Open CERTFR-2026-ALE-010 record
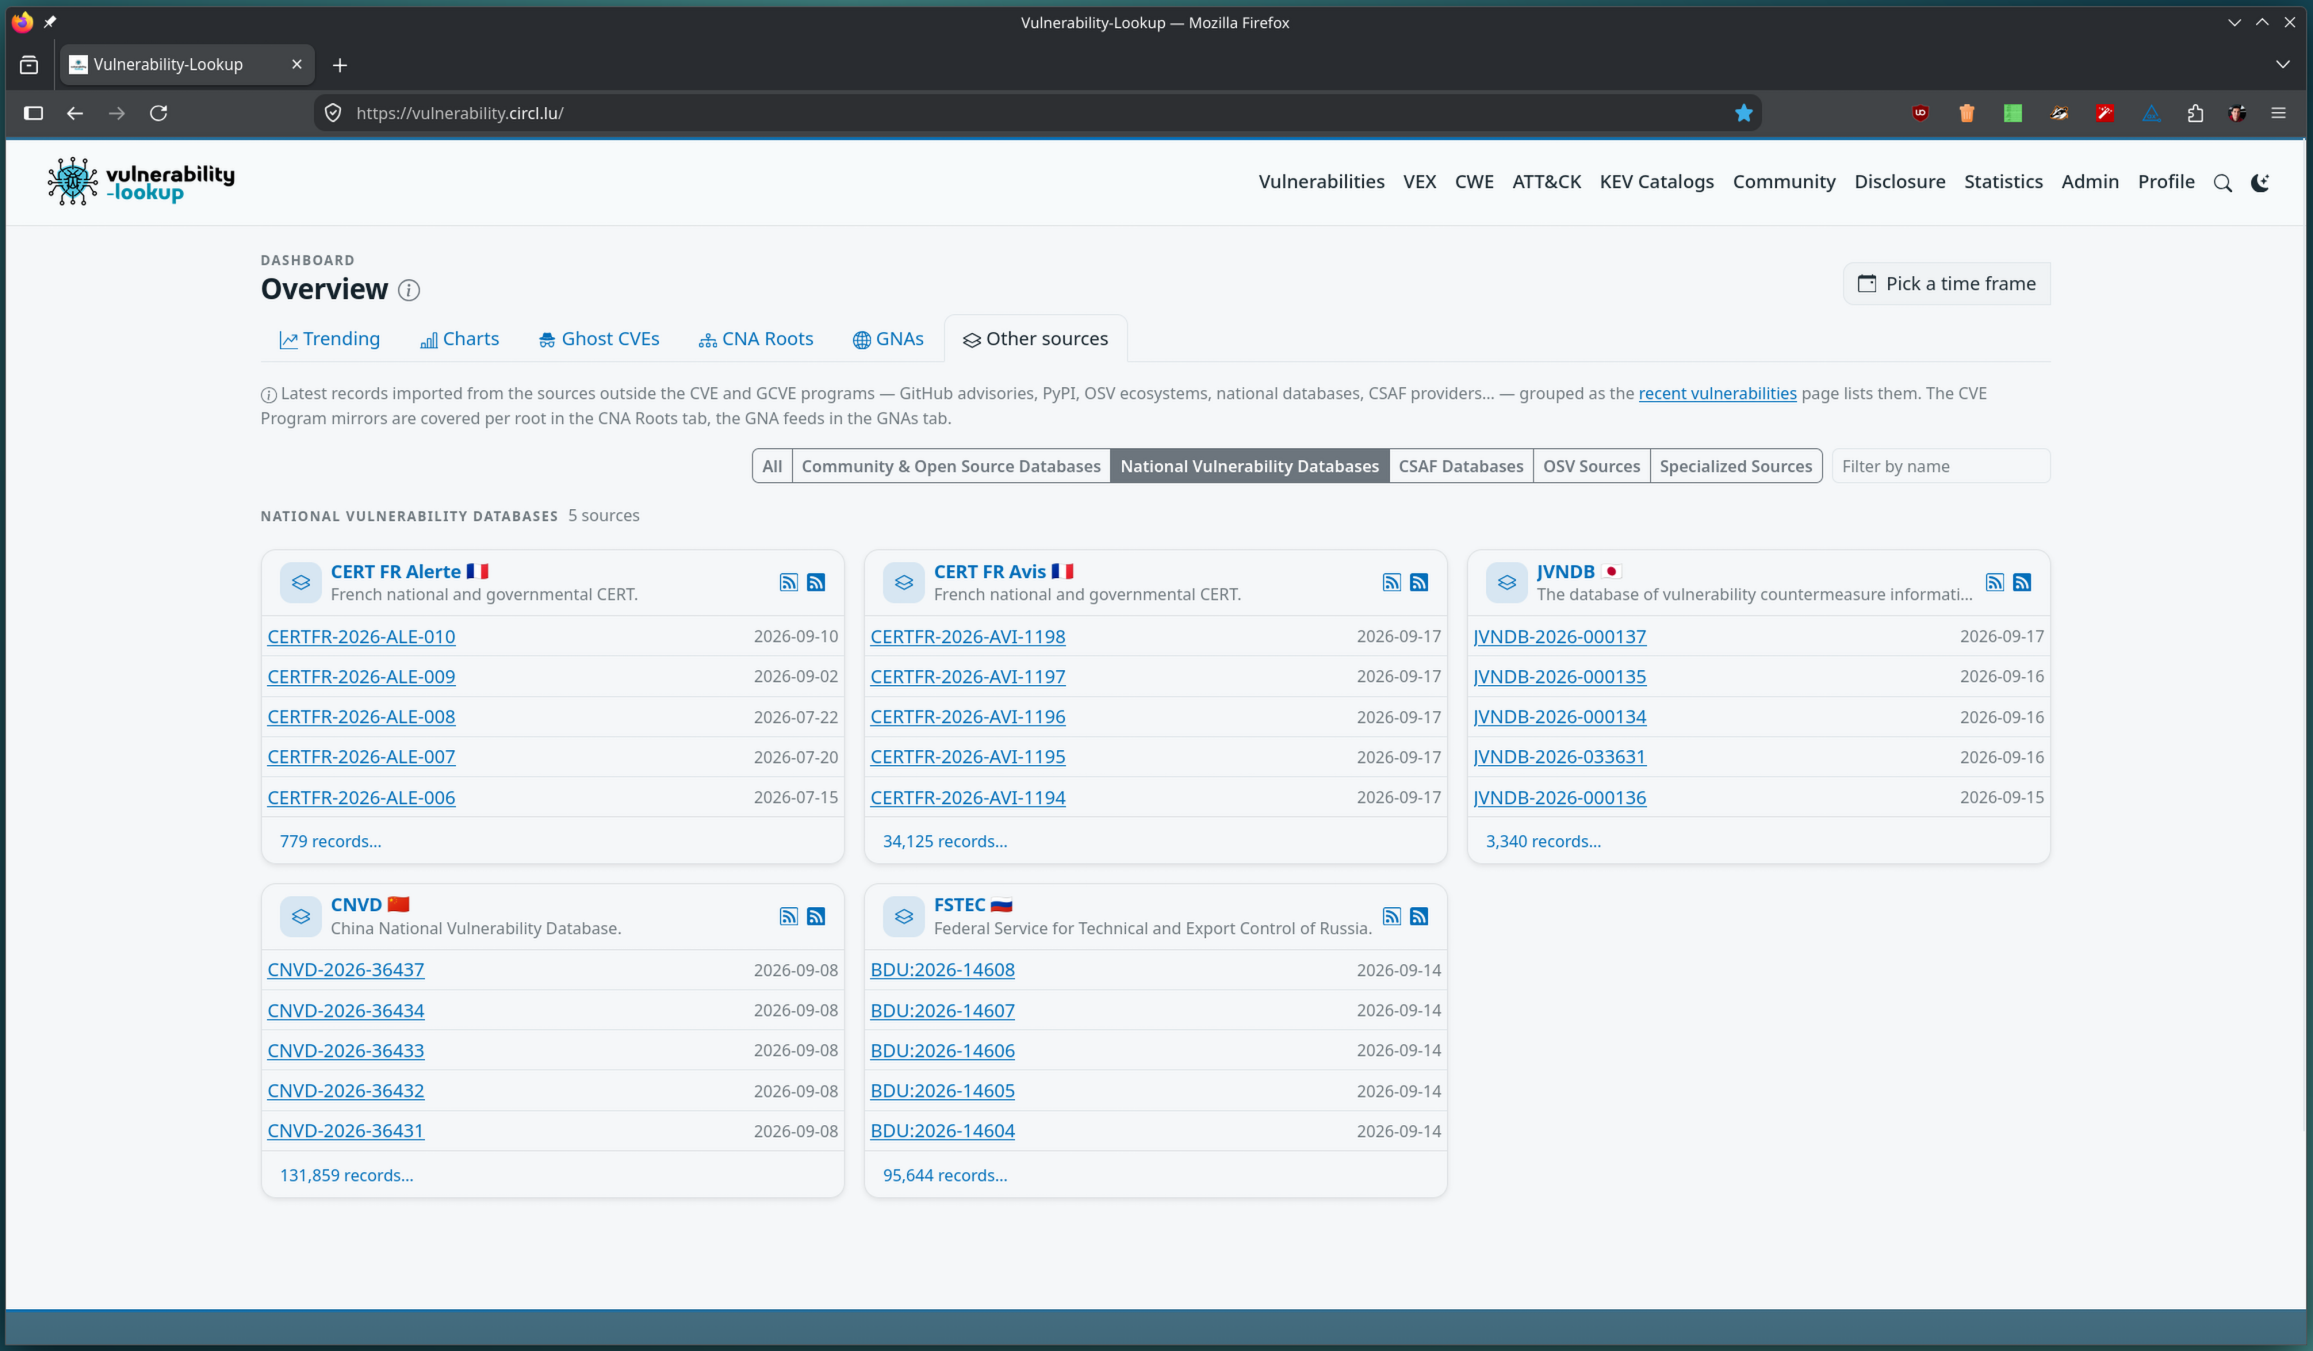Image resolution: width=2313 pixels, height=1351 pixels. [x=361, y=637]
